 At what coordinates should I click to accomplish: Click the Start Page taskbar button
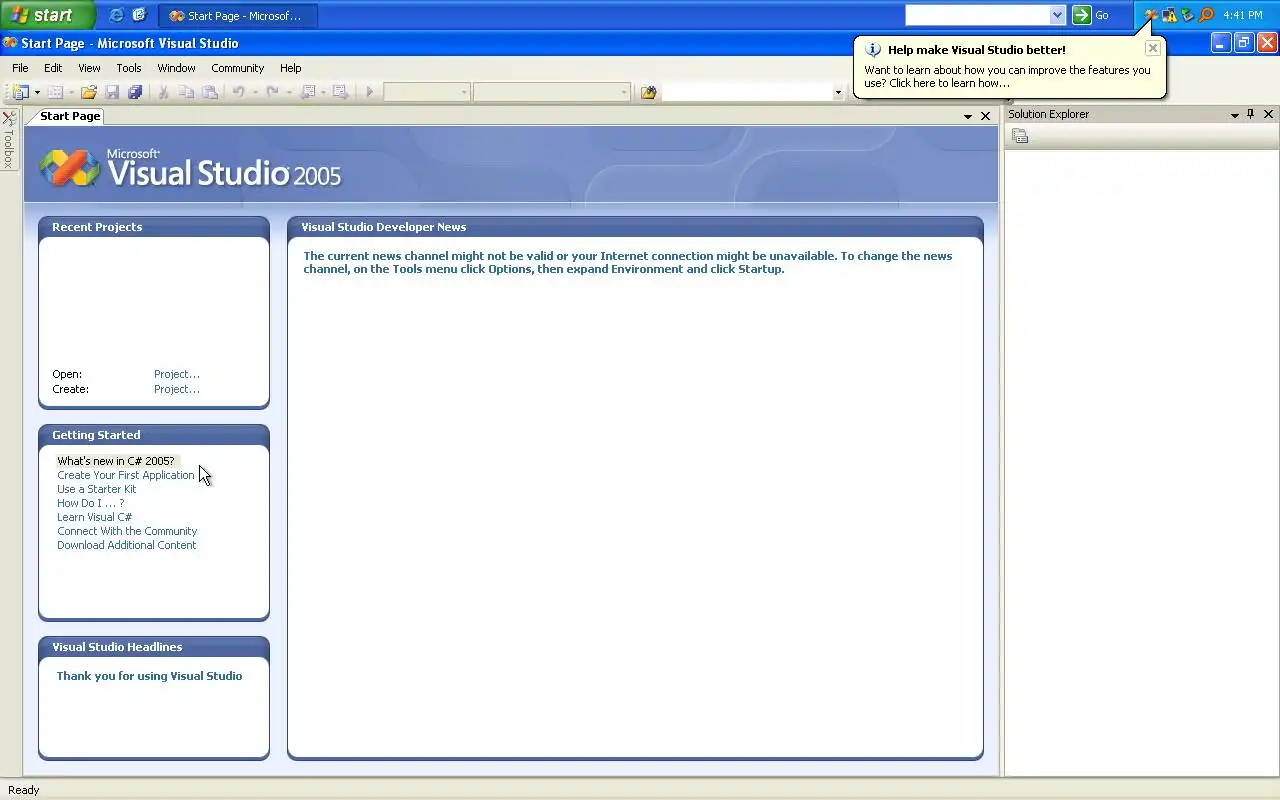click(x=238, y=15)
